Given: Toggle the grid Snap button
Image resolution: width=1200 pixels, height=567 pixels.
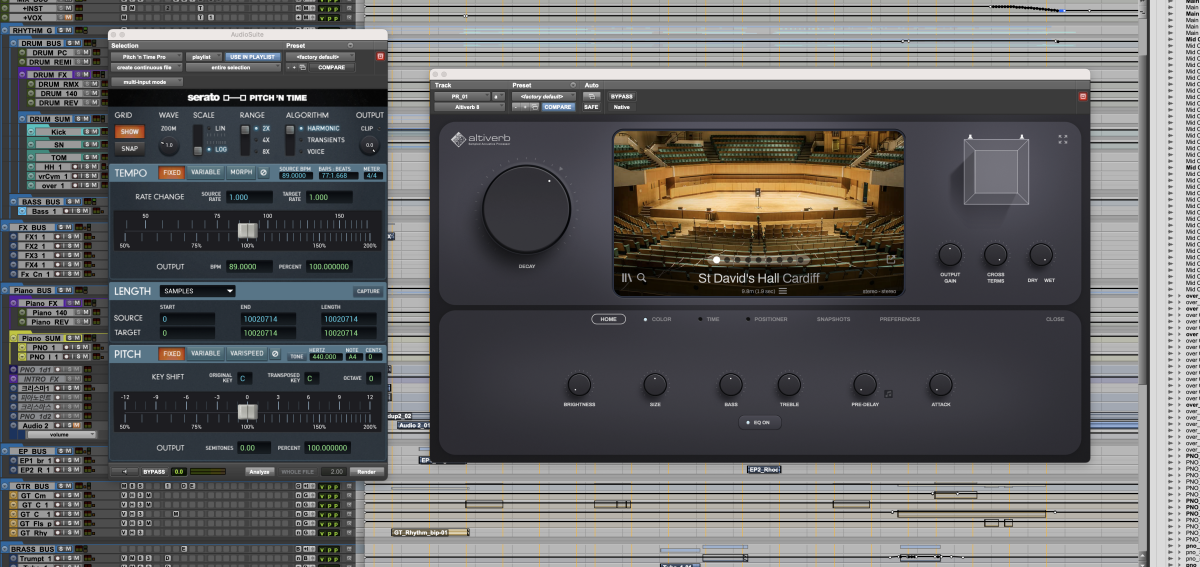Looking at the screenshot, I should [x=130, y=148].
